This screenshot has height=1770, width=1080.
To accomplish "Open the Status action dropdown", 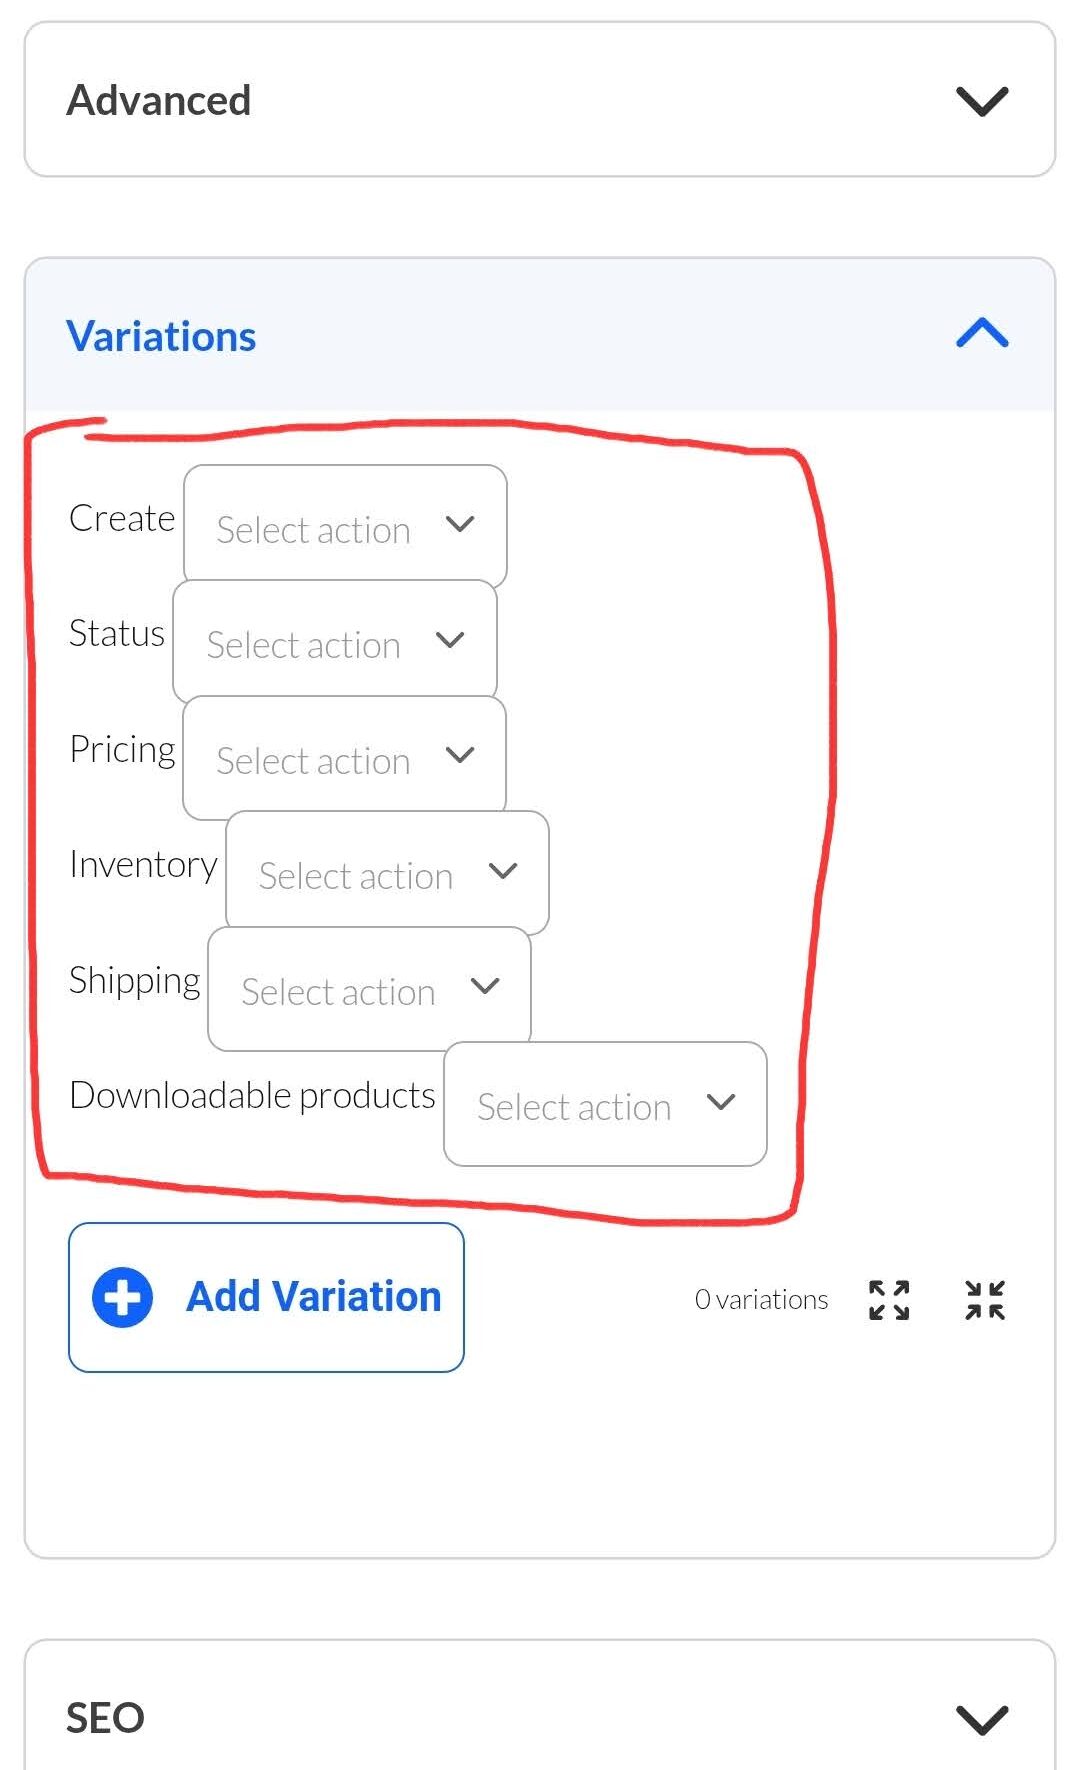I will click(x=335, y=642).
